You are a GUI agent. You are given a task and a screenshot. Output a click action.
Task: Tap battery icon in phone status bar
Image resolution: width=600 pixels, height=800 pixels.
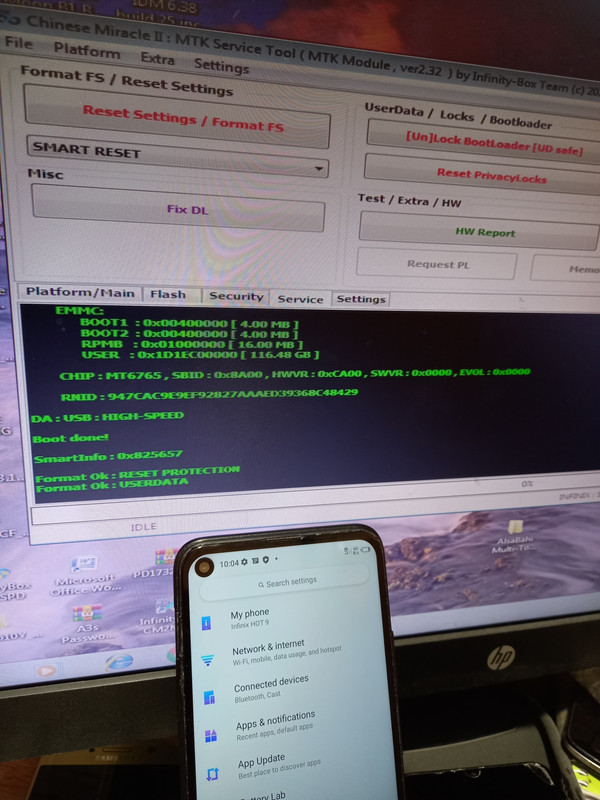(365, 549)
